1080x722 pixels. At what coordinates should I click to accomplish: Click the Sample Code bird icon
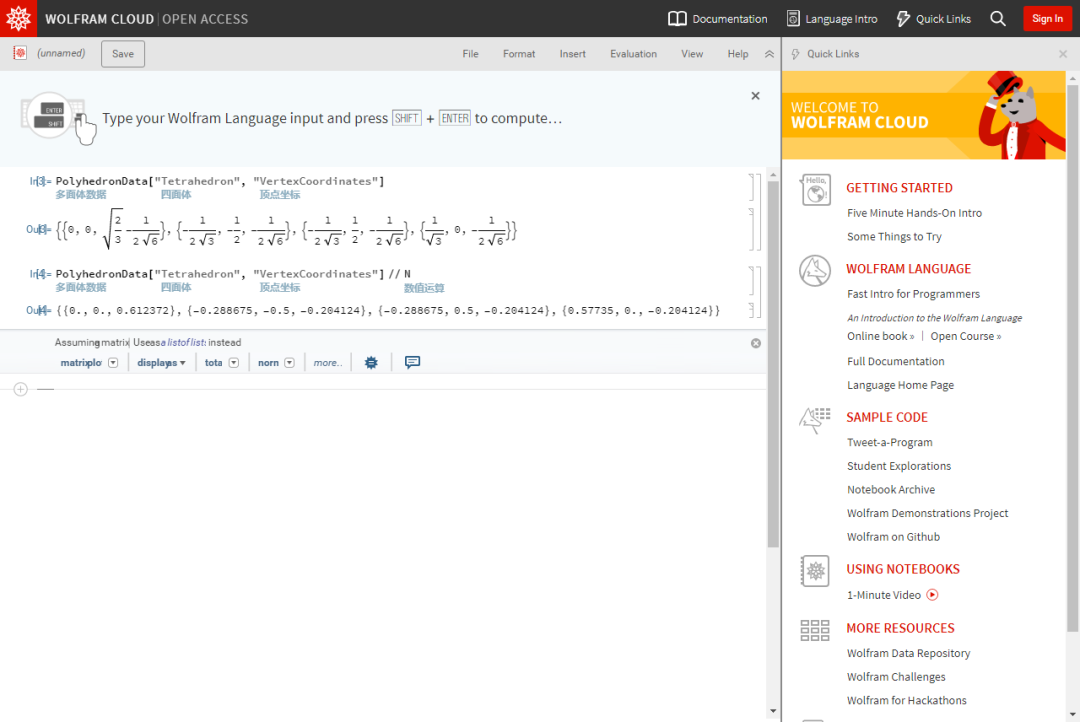(815, 420)
